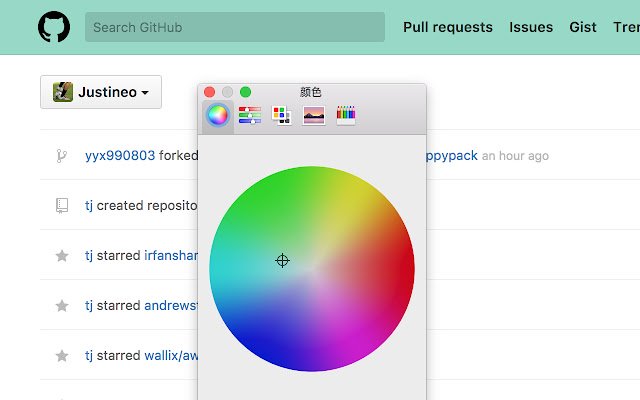Zoom the color picker with green button
Image resolution: width=640 pixels, height=400 pixels.
pyautogui.click(x=245, y=92)
